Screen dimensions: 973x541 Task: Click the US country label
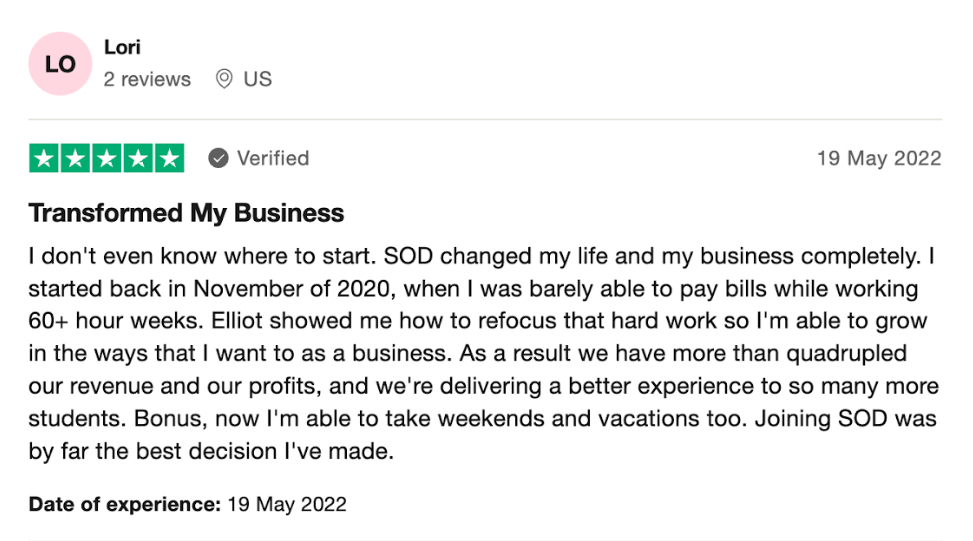(x=257, y=79)
